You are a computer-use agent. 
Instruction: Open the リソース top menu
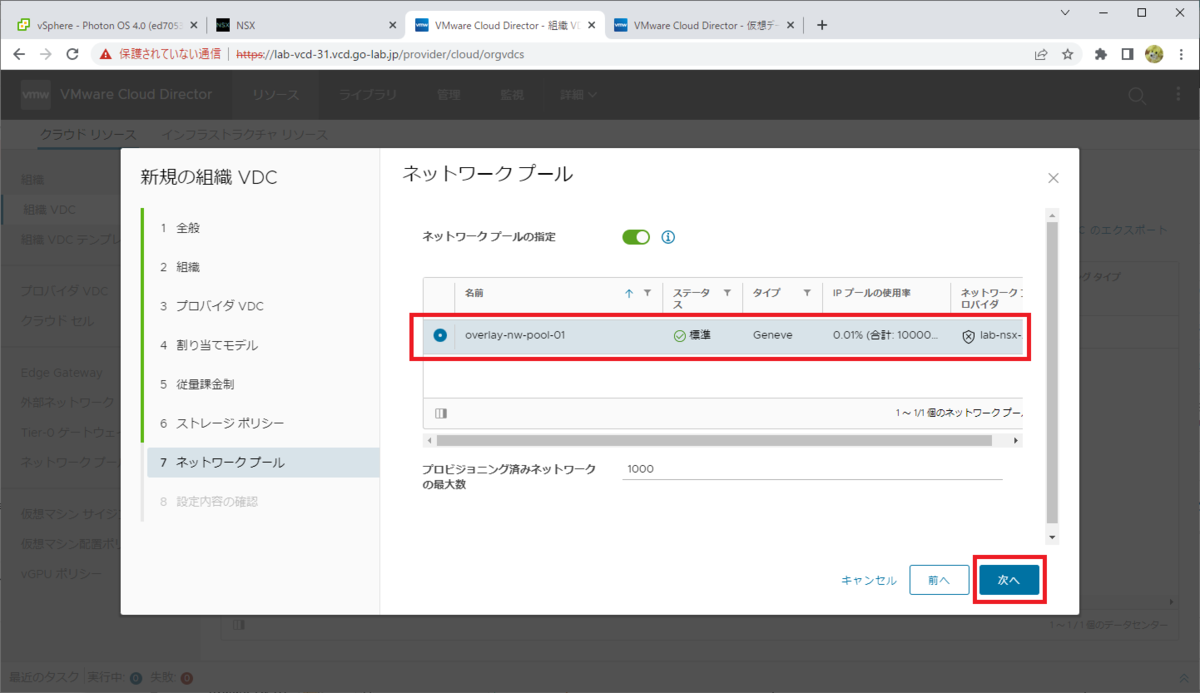(x=276, y=95)
